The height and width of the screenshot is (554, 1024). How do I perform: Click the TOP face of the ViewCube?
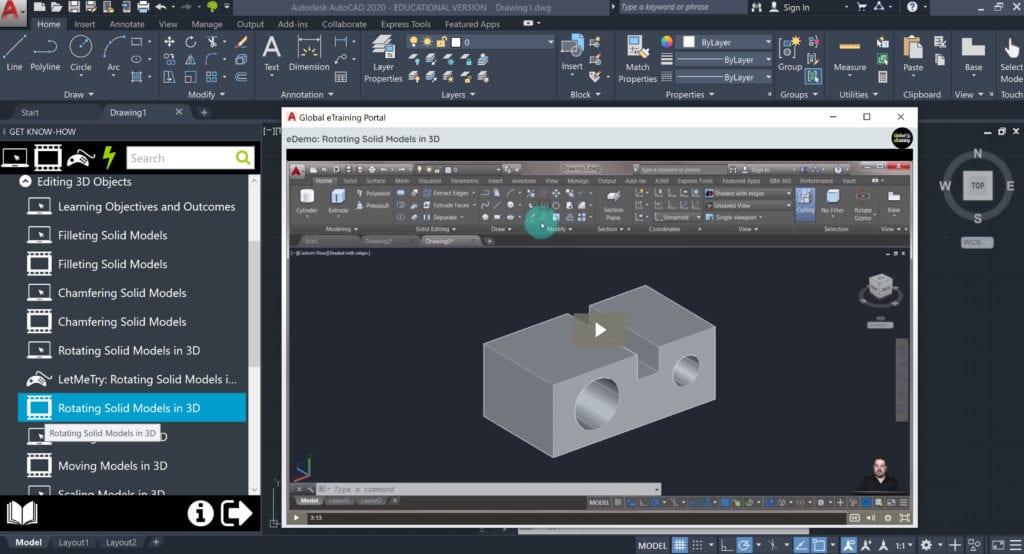[977, 186]
